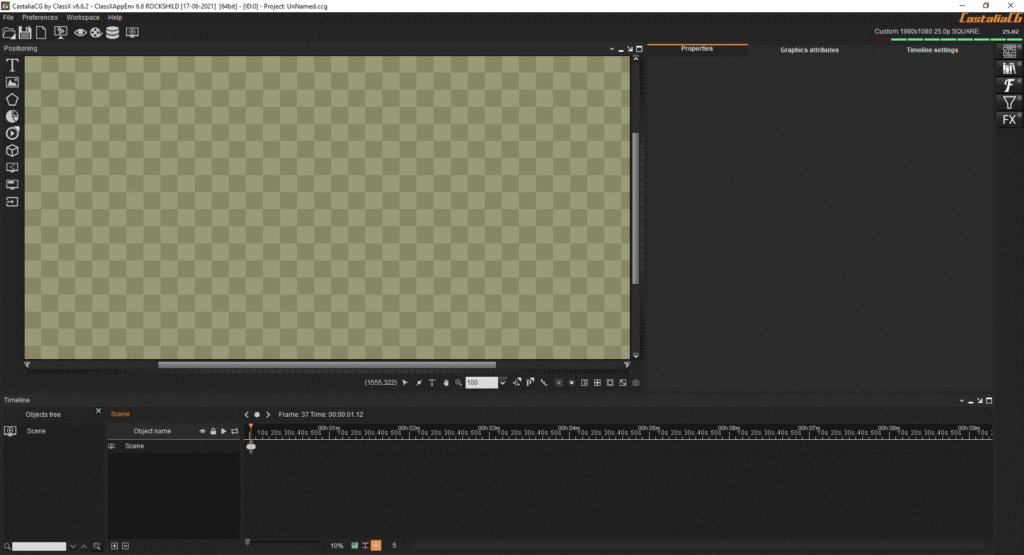Toggle the loop icon in the timeline header

[234, 431]
